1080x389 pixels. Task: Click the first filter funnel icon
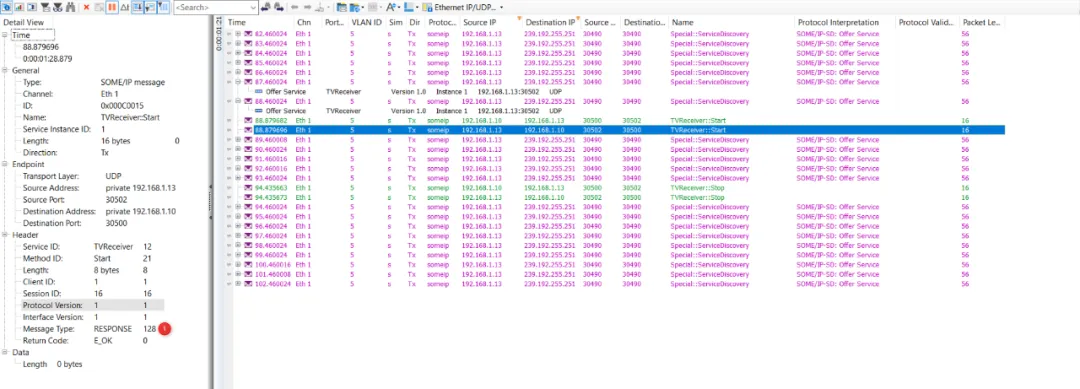coord(45,7)
